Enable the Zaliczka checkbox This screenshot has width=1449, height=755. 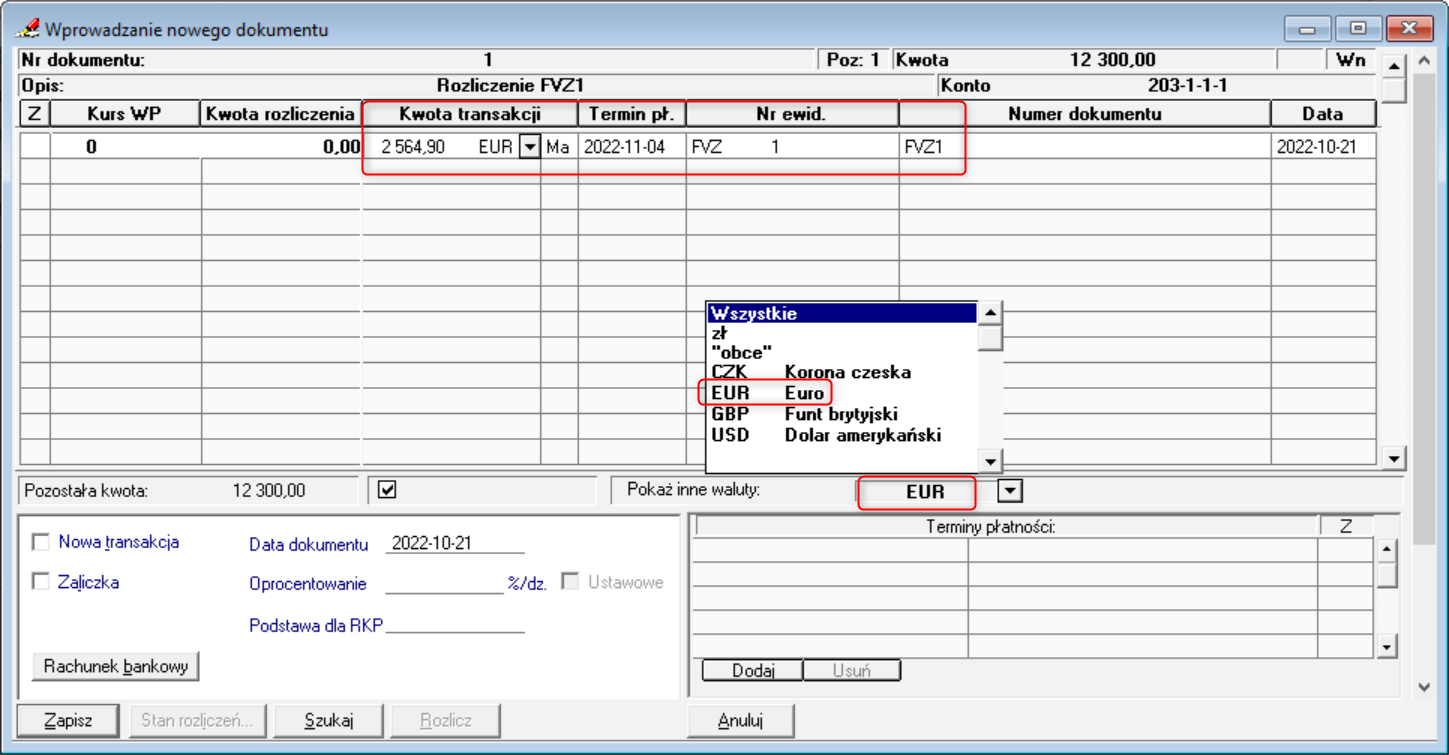click(41, 582)
